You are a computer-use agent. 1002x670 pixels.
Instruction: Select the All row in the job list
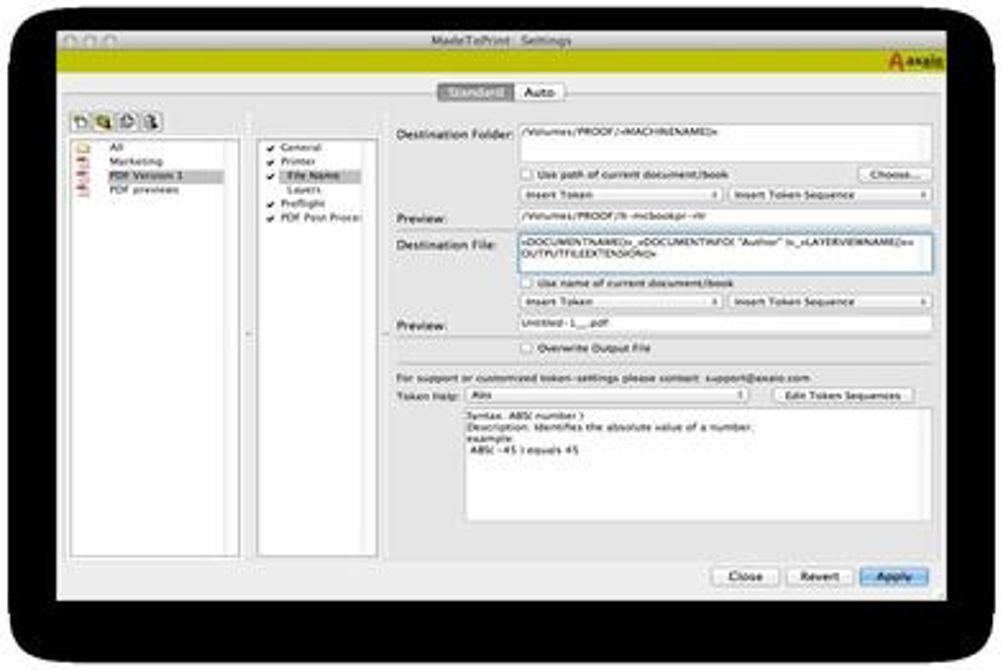pyautogui.click(x=116, y=148)
